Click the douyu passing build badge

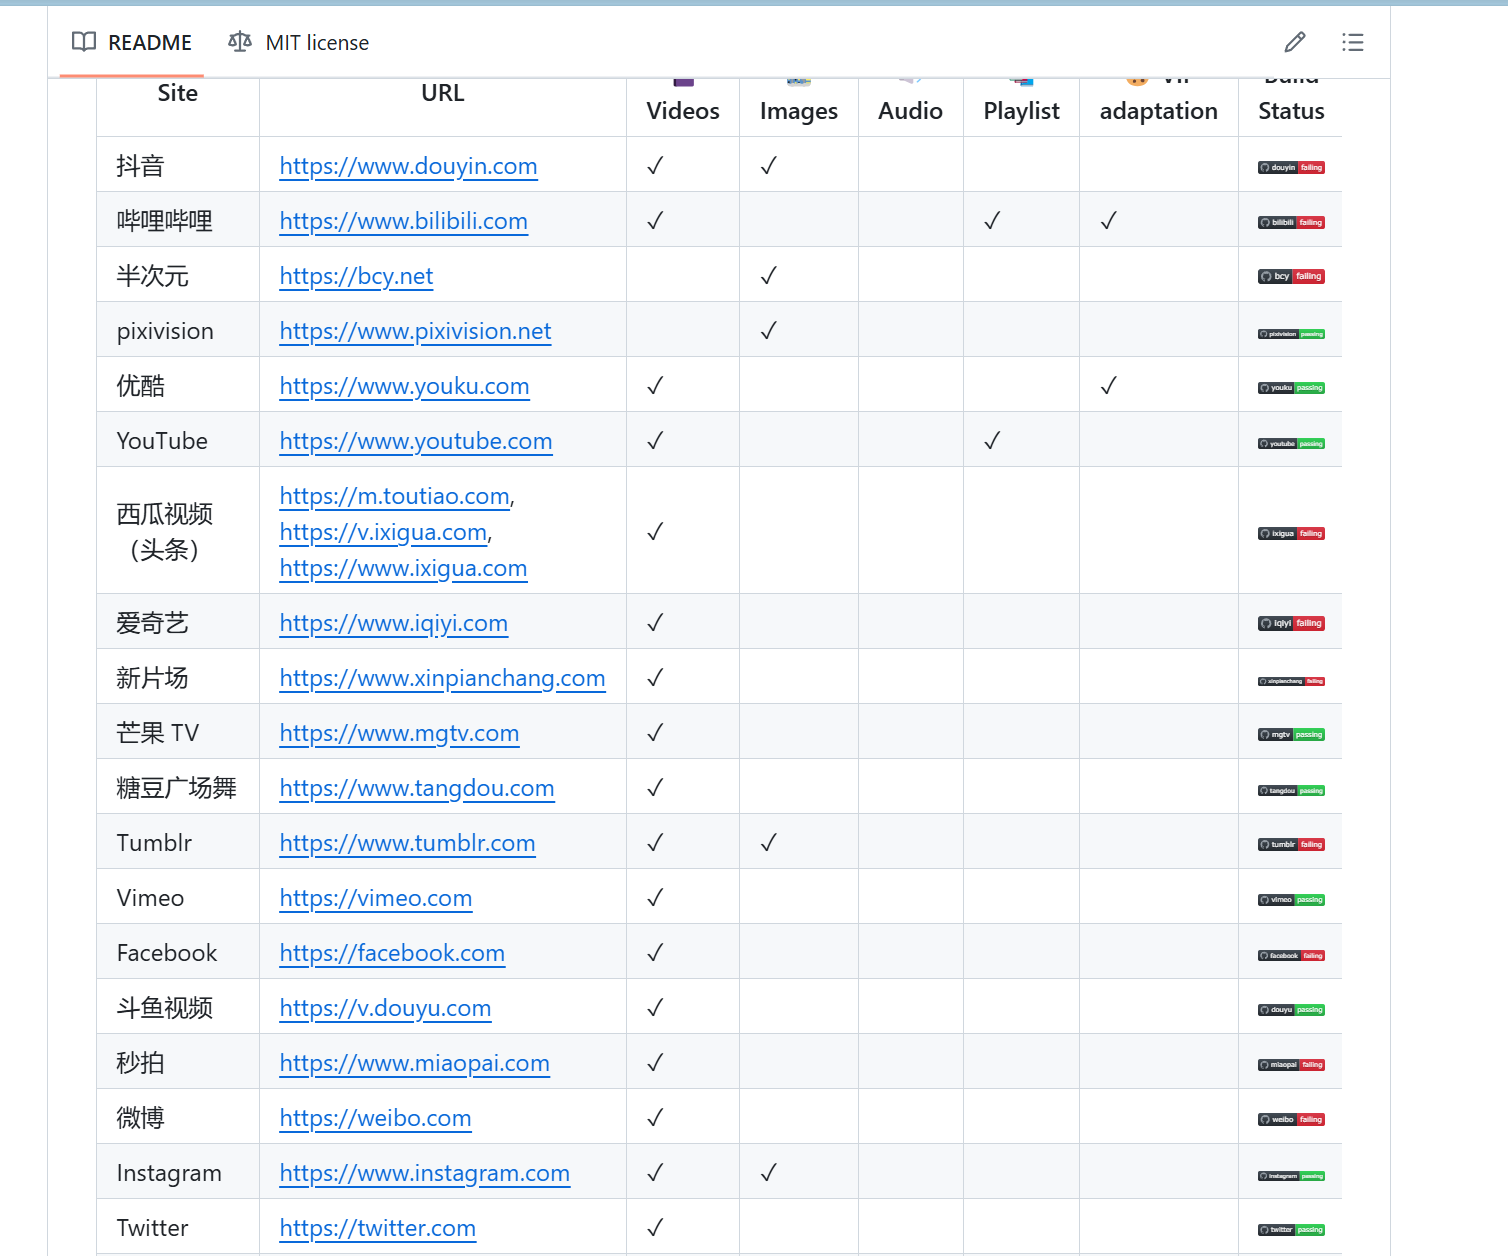click(x=1291, y=1009)
